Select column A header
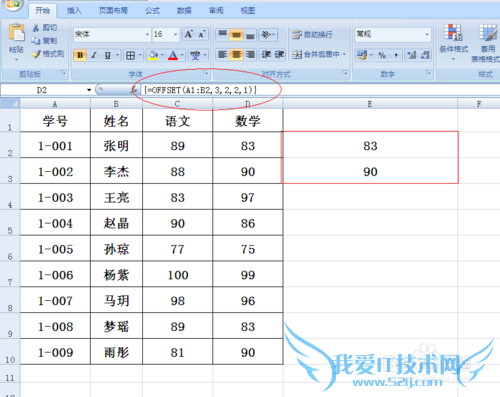Viewport: 500px width, 397px height. (x=55, y=104)
